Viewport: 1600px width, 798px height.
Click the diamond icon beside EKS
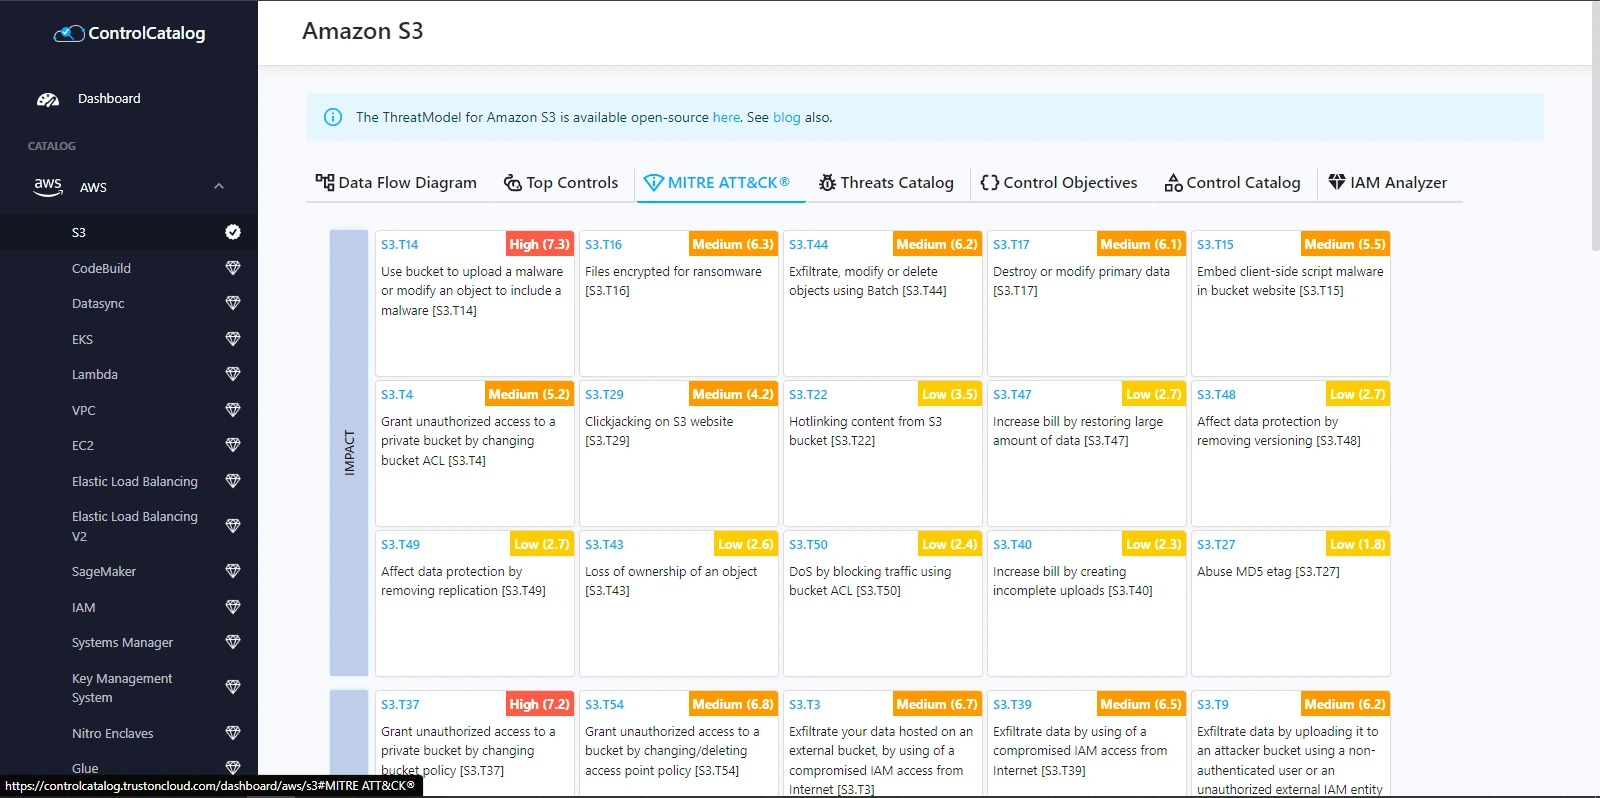click(x=233, y=339)
